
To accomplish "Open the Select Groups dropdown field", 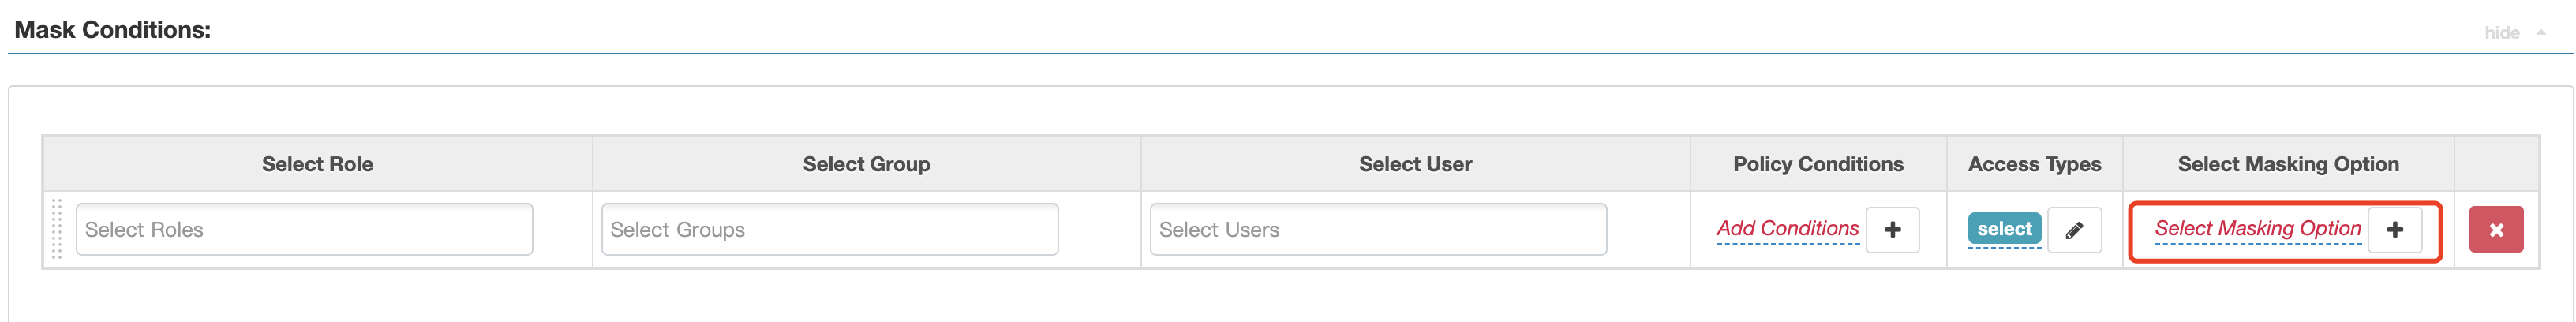I will click(829, 230).
